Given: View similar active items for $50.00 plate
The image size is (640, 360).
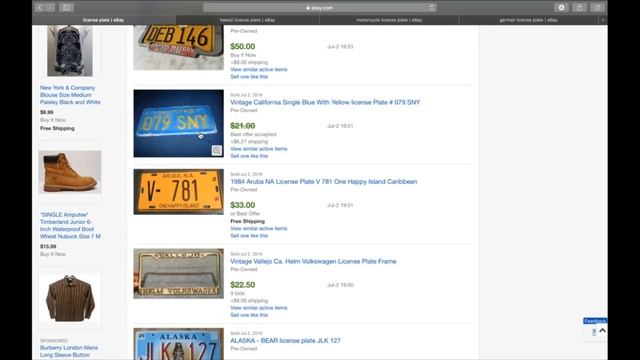Looking at the screenshot, I should [x=259, y=69].
